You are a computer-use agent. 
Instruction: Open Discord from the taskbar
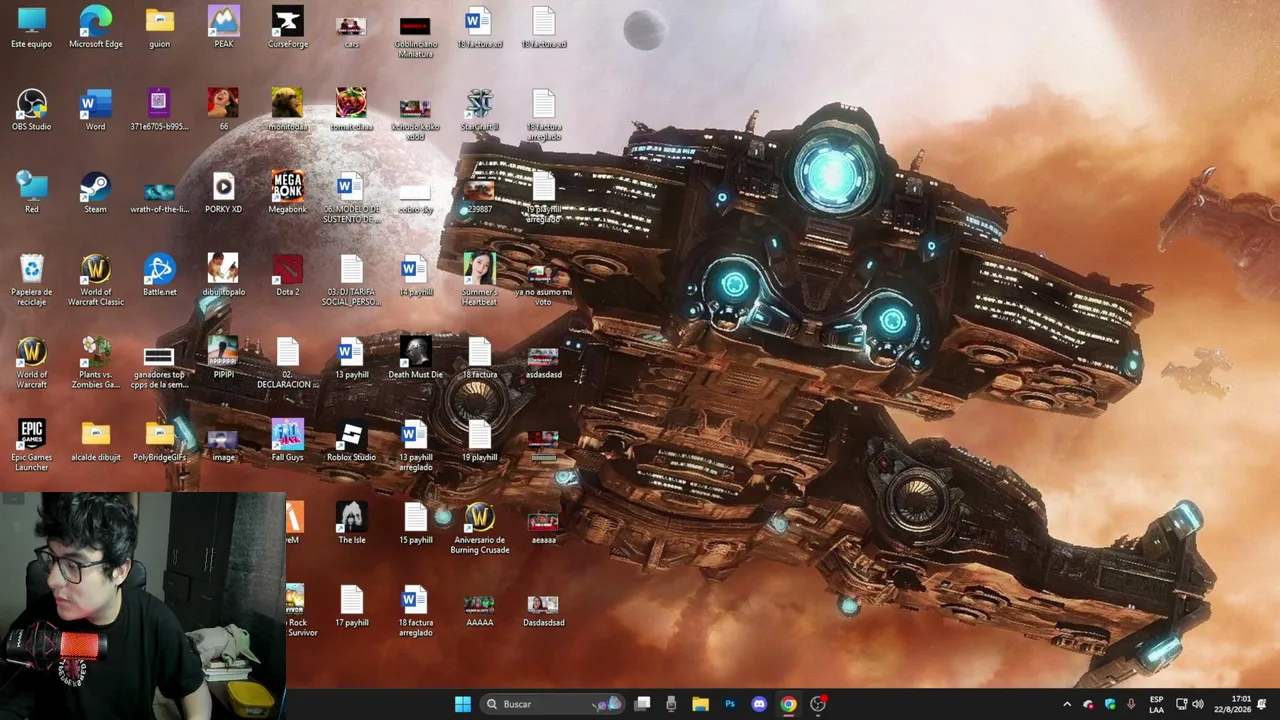coord(759,704)
